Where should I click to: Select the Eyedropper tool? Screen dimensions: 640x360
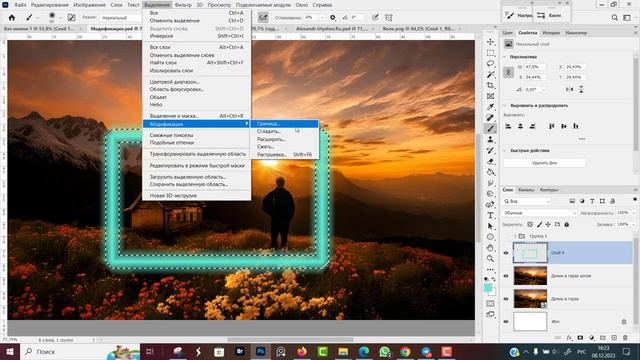490,107
